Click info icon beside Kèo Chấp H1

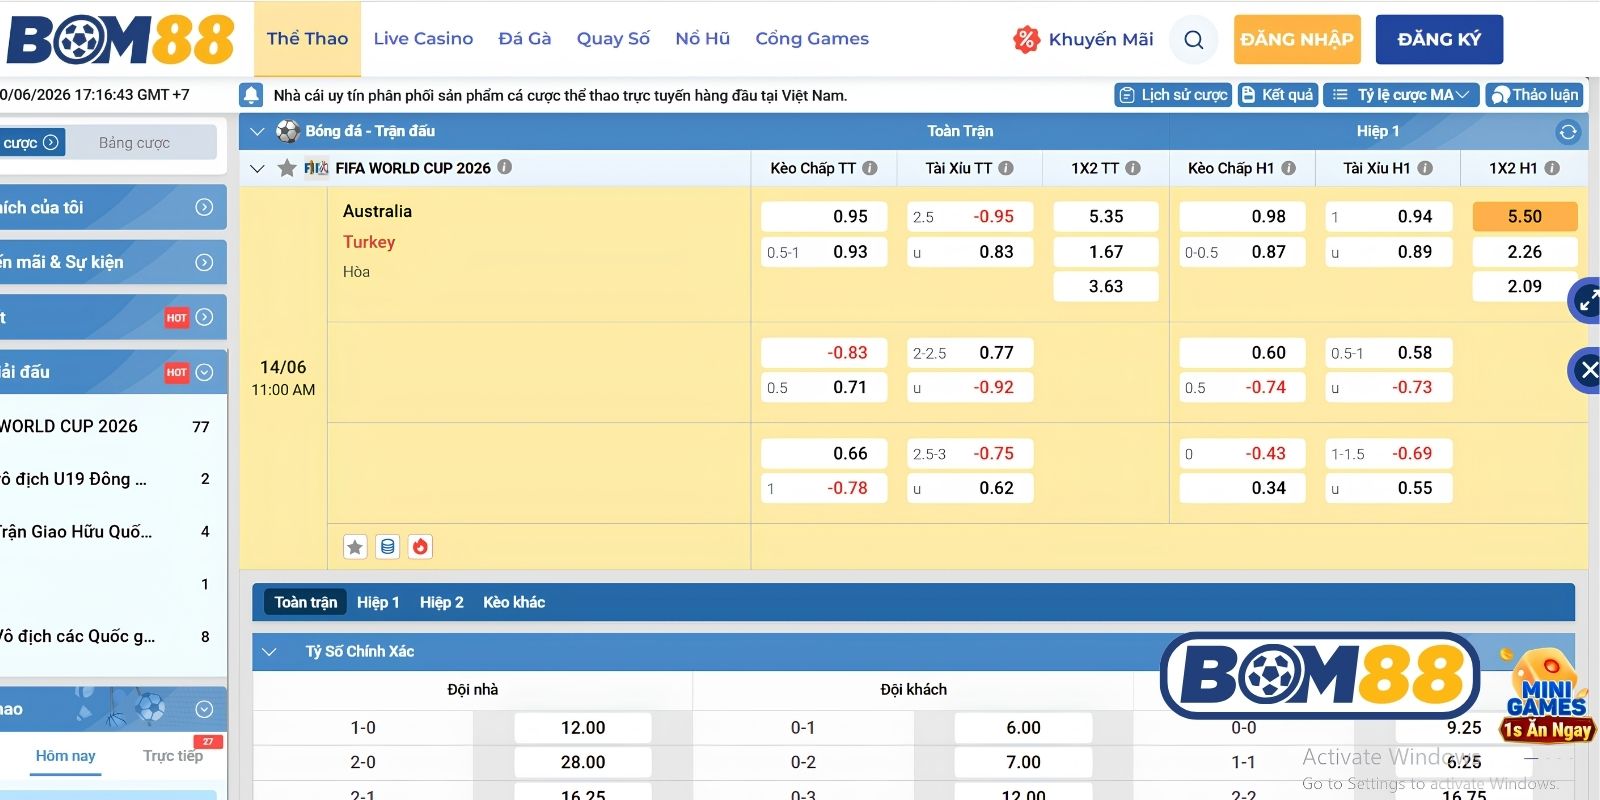pos(1288,168)
